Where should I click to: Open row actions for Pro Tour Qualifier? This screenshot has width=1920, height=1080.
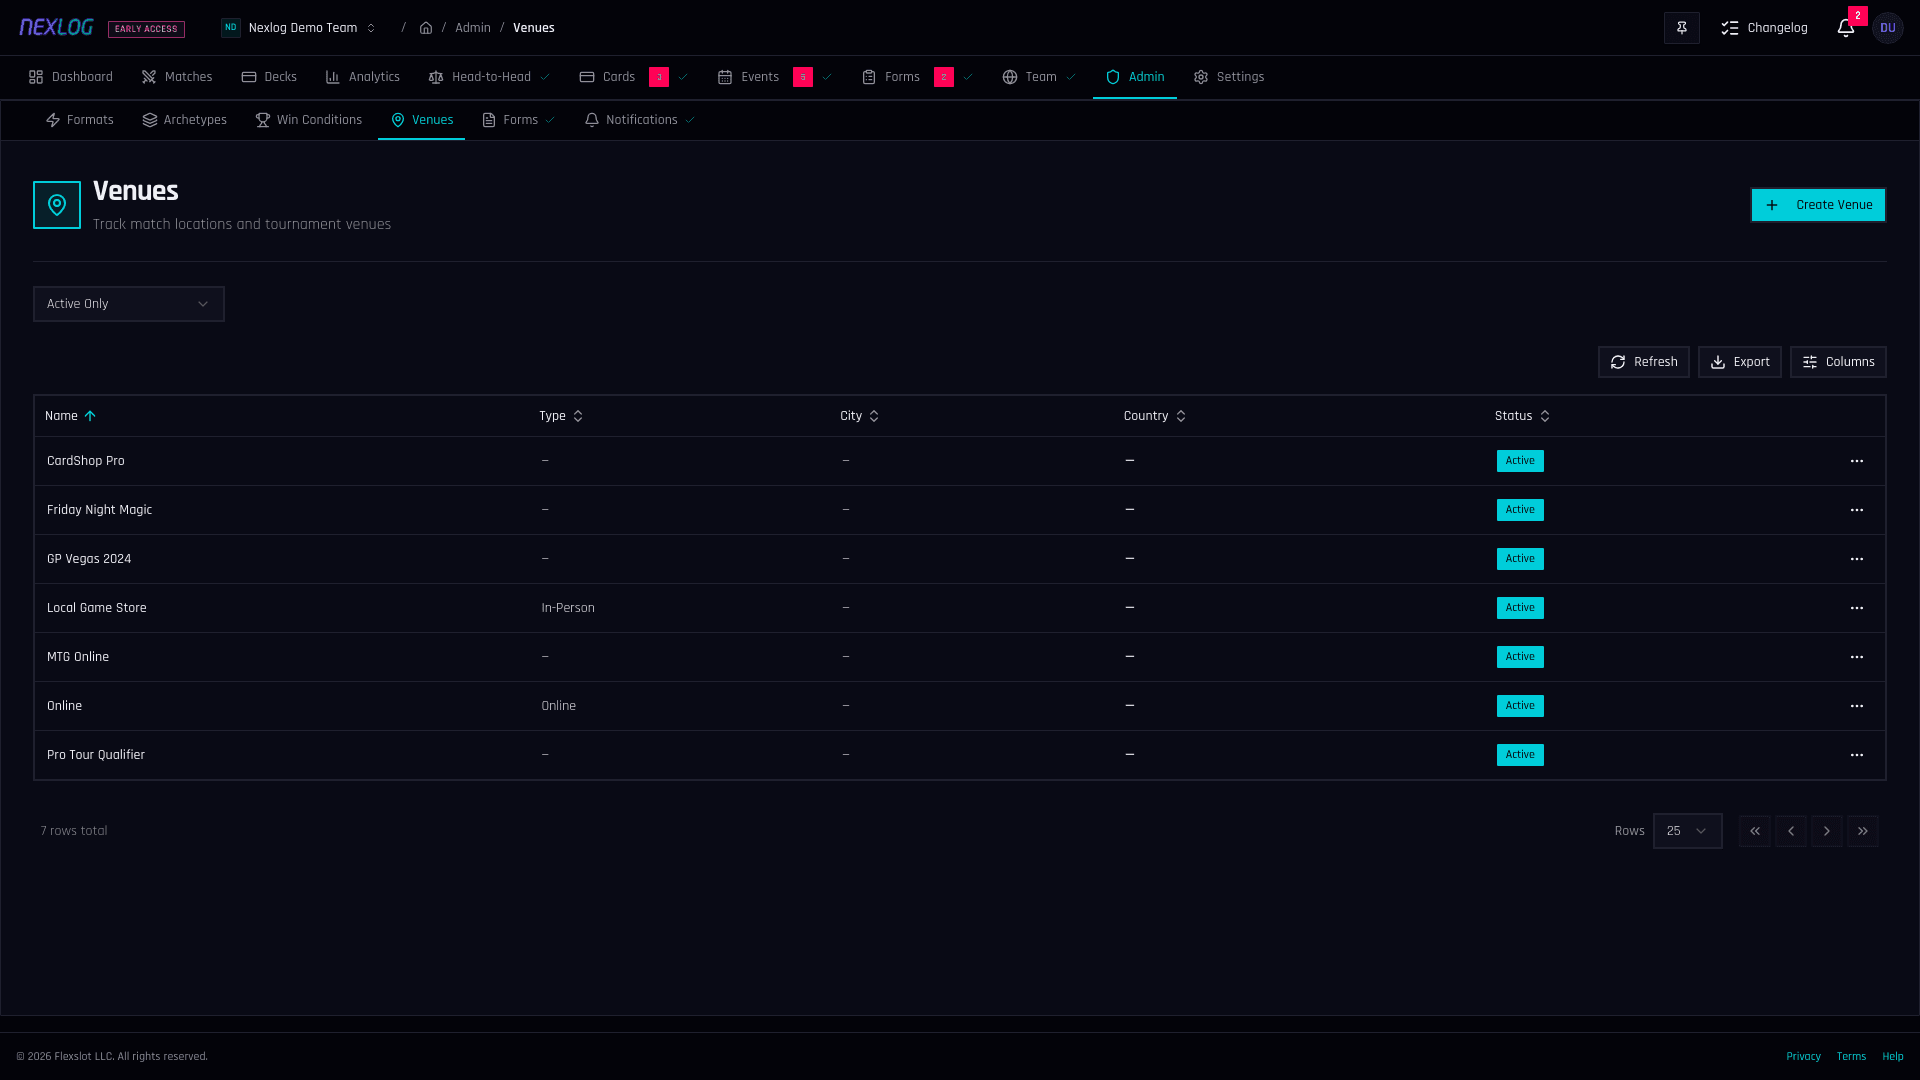(1856, 755)
